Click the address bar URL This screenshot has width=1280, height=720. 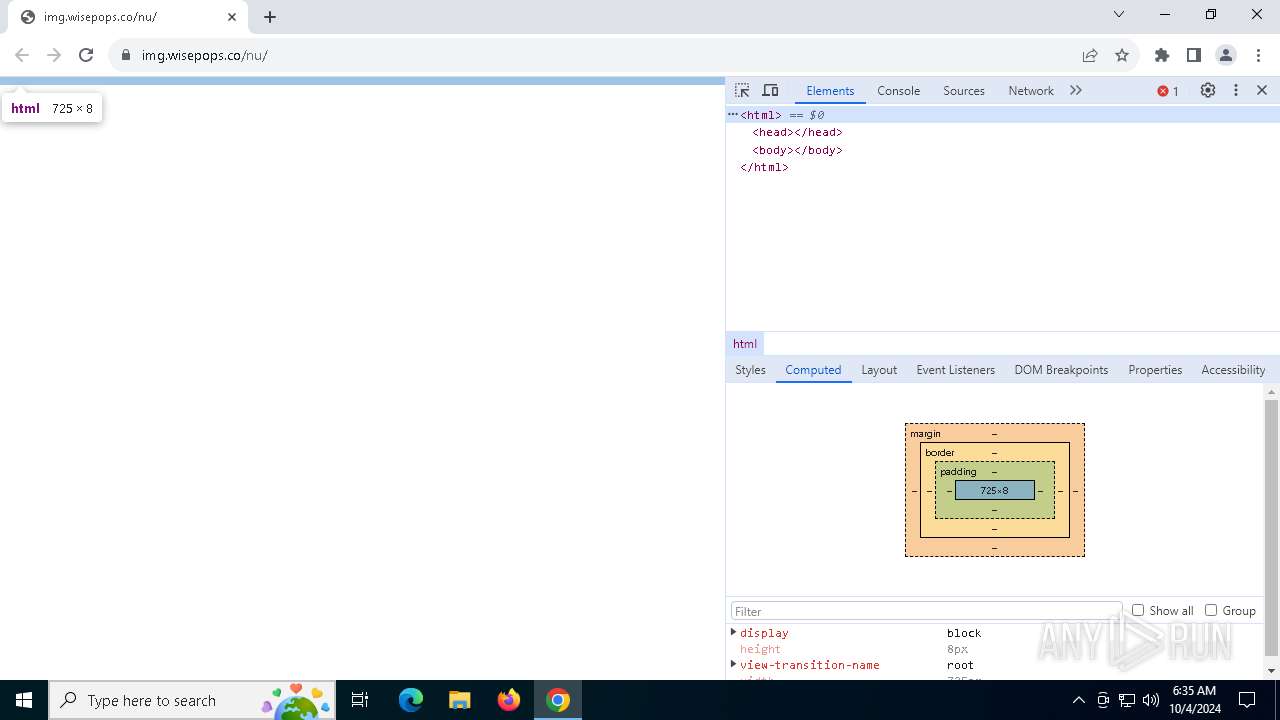coord(204,55)
